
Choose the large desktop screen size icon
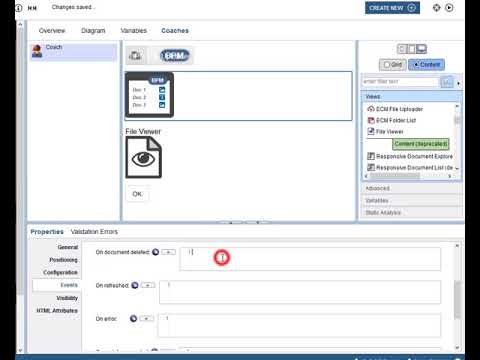(422, 49)
